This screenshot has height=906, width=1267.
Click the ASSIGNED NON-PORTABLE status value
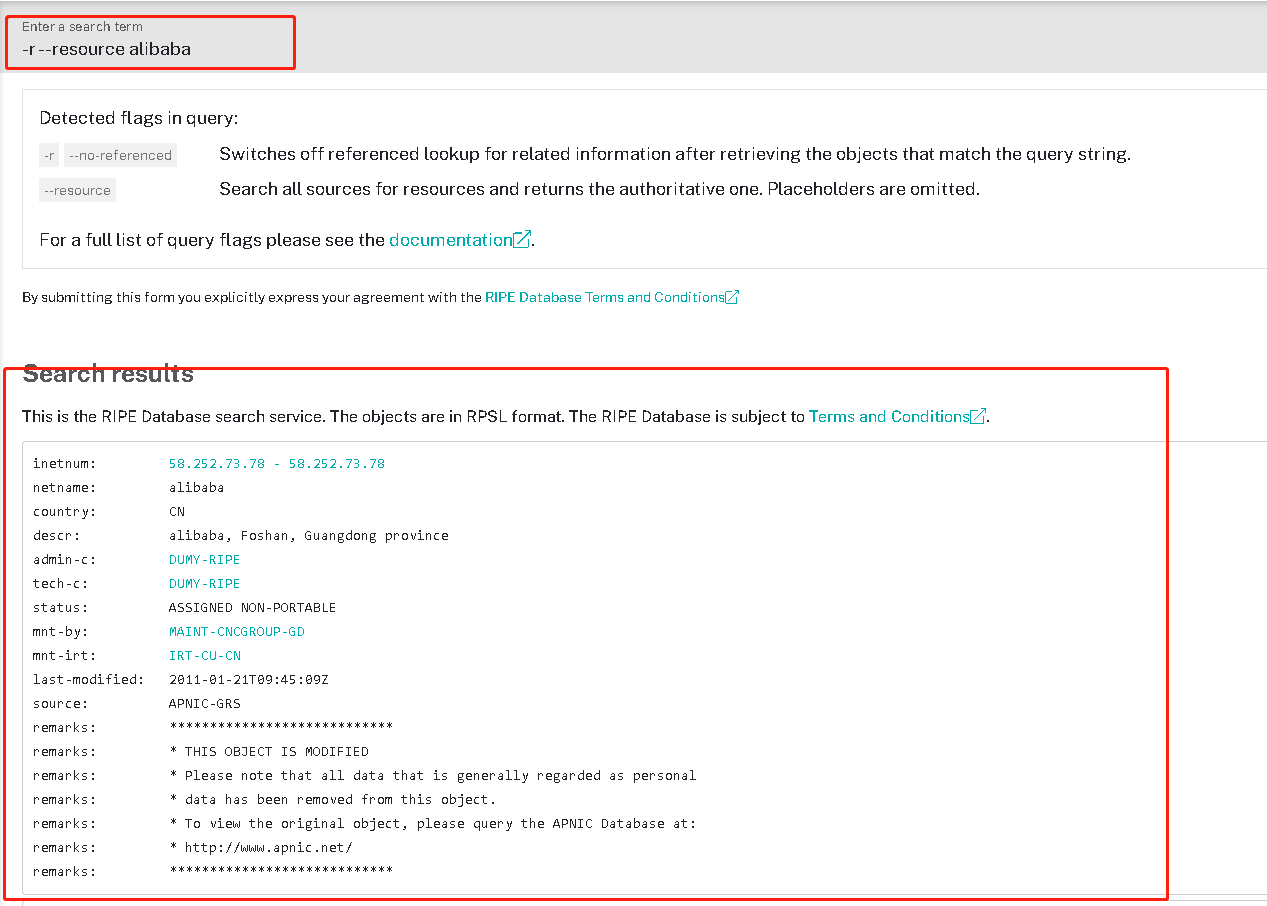[252, 608]
